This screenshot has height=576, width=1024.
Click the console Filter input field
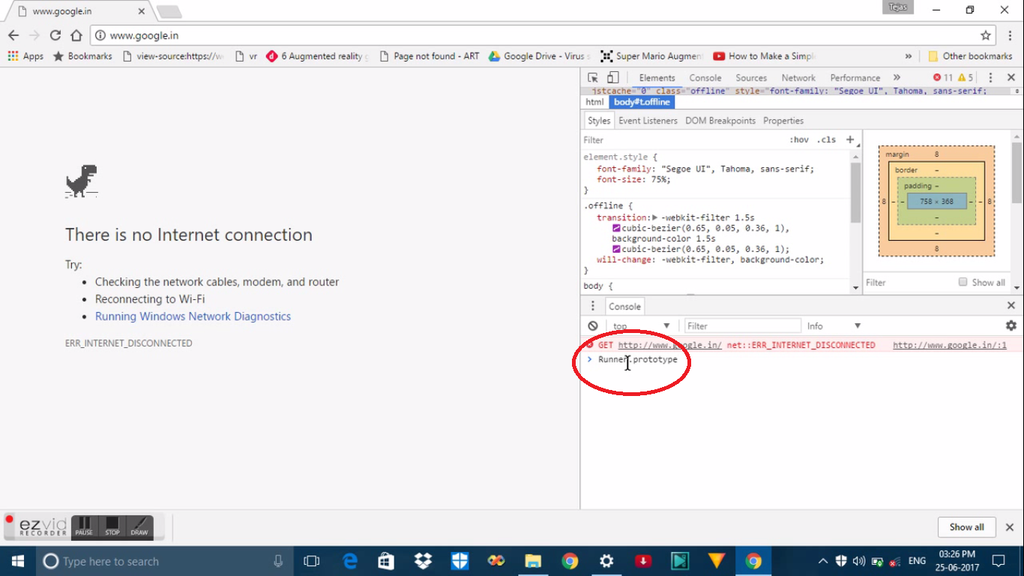tap(742, 326)
